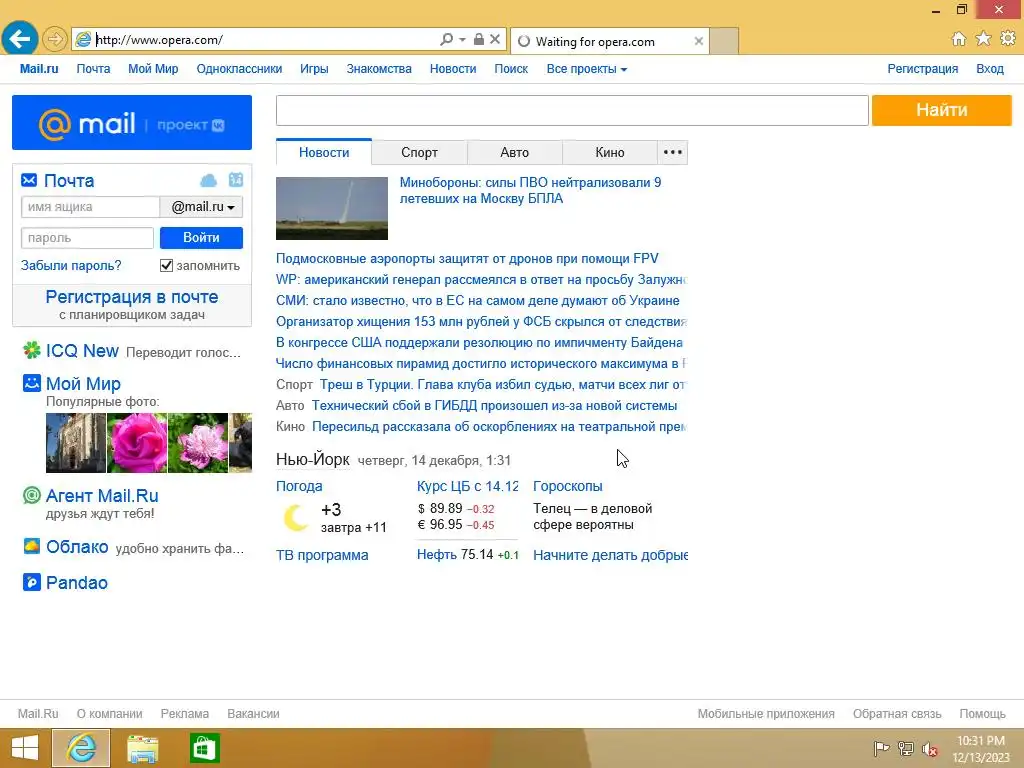
Task: Click the Облако cloud service icon
Action: (31, 546)
